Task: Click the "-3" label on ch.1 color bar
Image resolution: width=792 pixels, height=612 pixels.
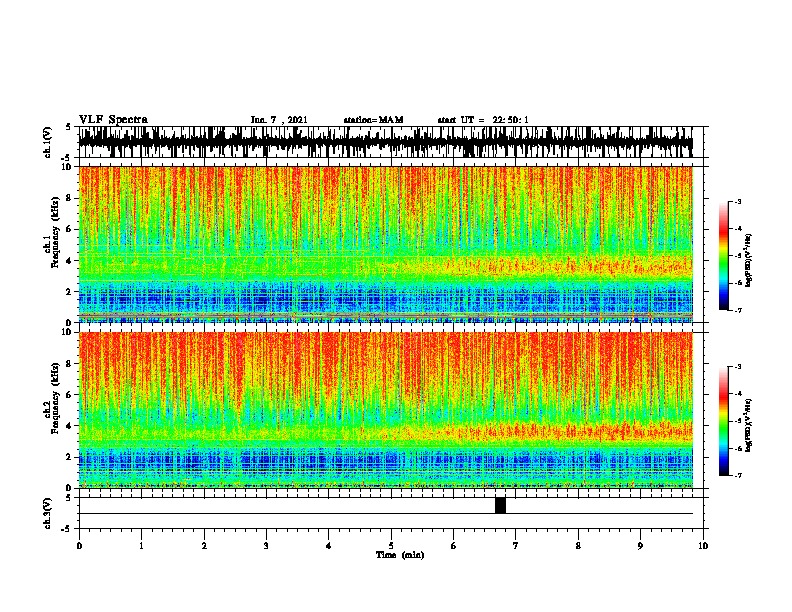Action: (737, 202)
